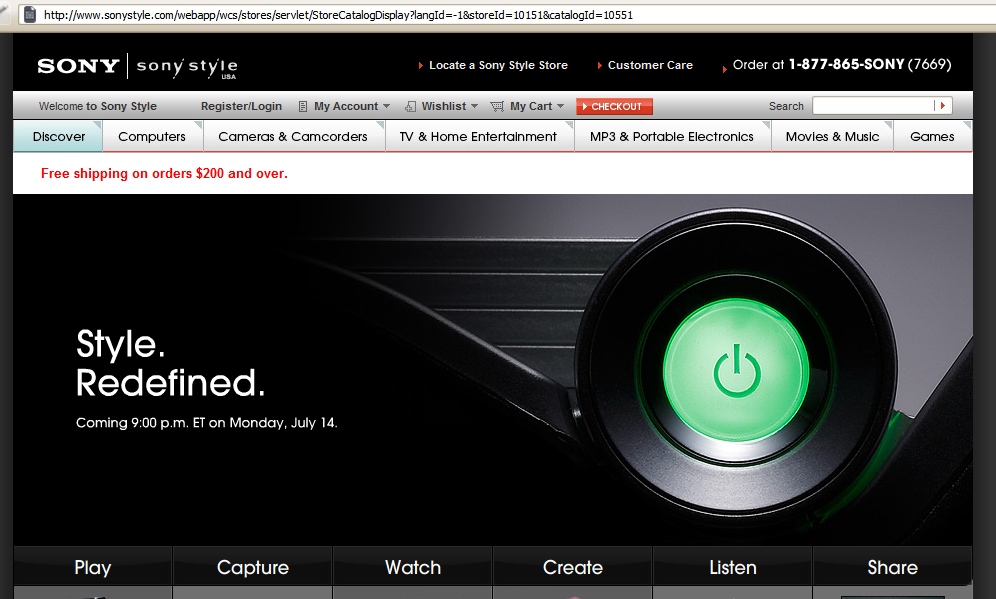This screenshot has width=996, height=599.
Task: Select the Play category tile
Action: point(93,567)
